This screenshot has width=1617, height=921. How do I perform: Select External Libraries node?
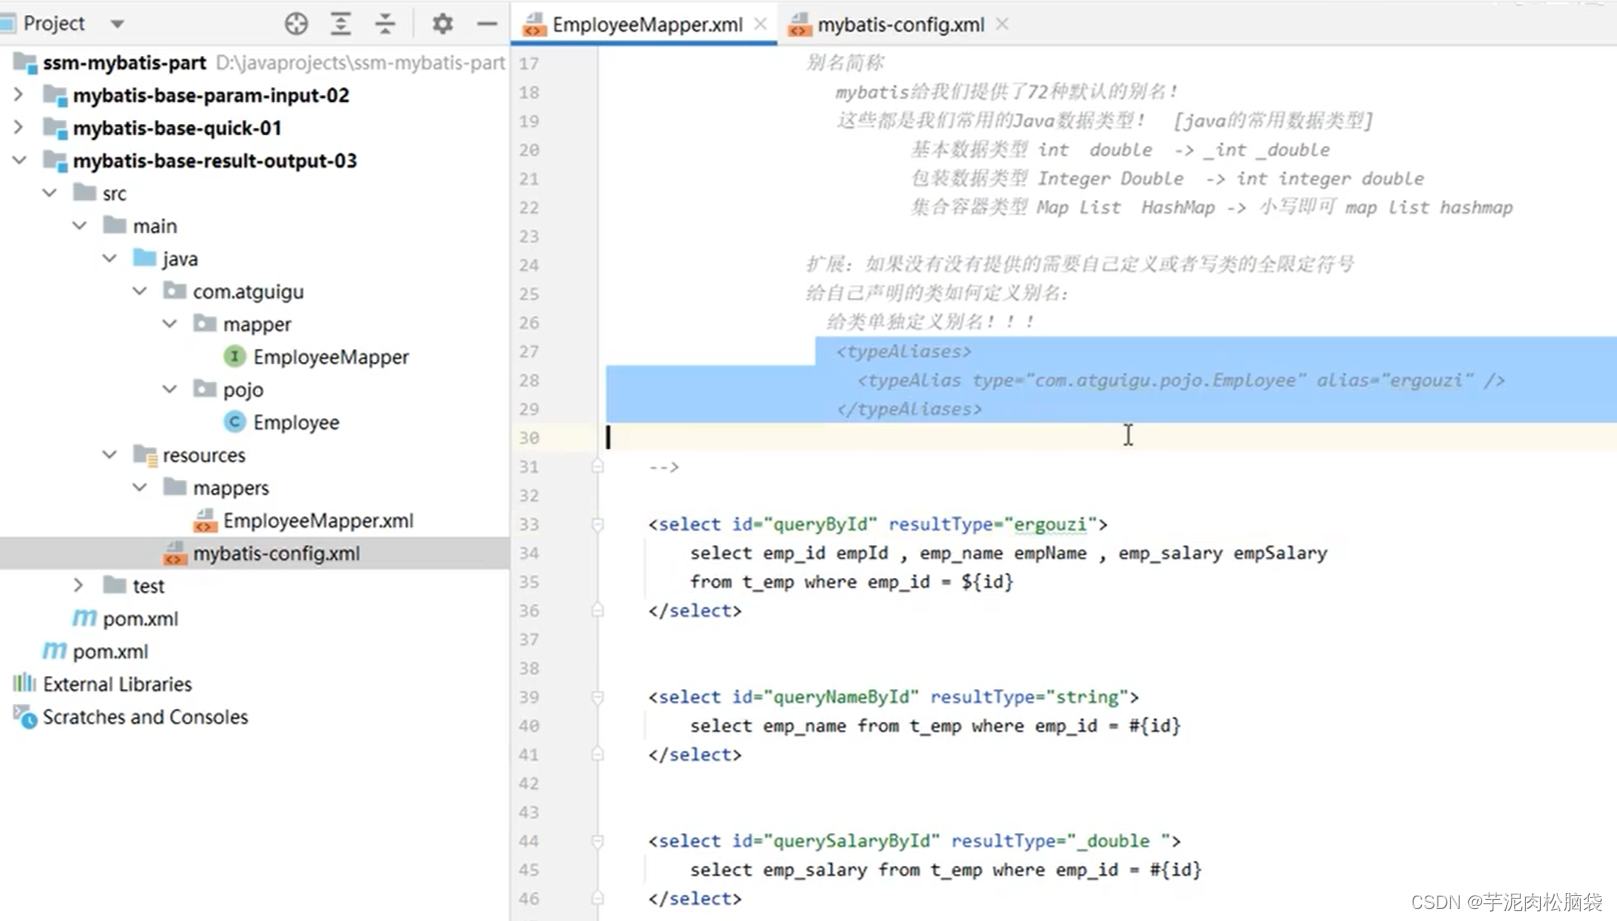(x=117, y=684)
